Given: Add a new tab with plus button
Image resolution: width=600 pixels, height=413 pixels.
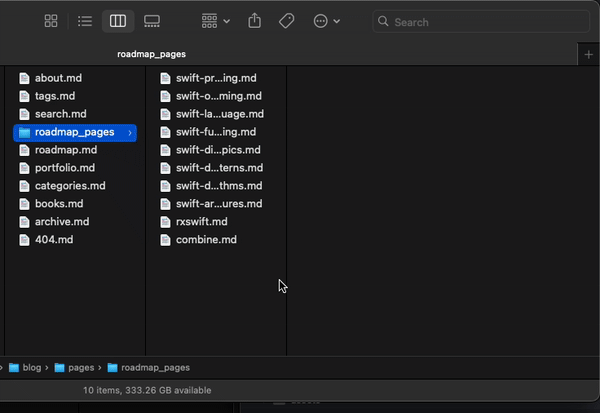Looking at the screenshot, I should pyautogui.click(x=588, y=54).
